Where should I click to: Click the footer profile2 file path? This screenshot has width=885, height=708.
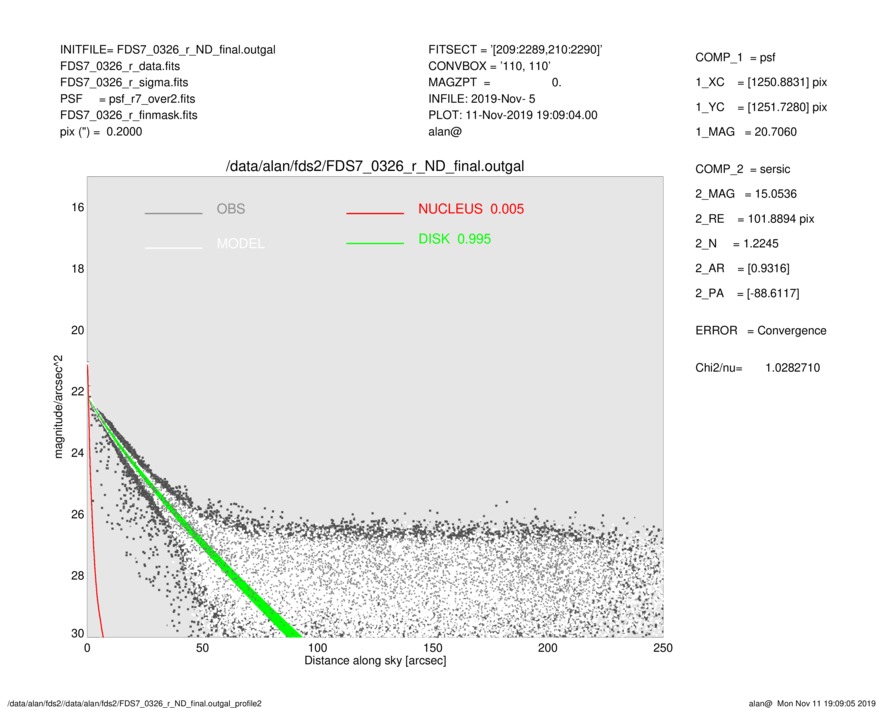coord(134,703)
